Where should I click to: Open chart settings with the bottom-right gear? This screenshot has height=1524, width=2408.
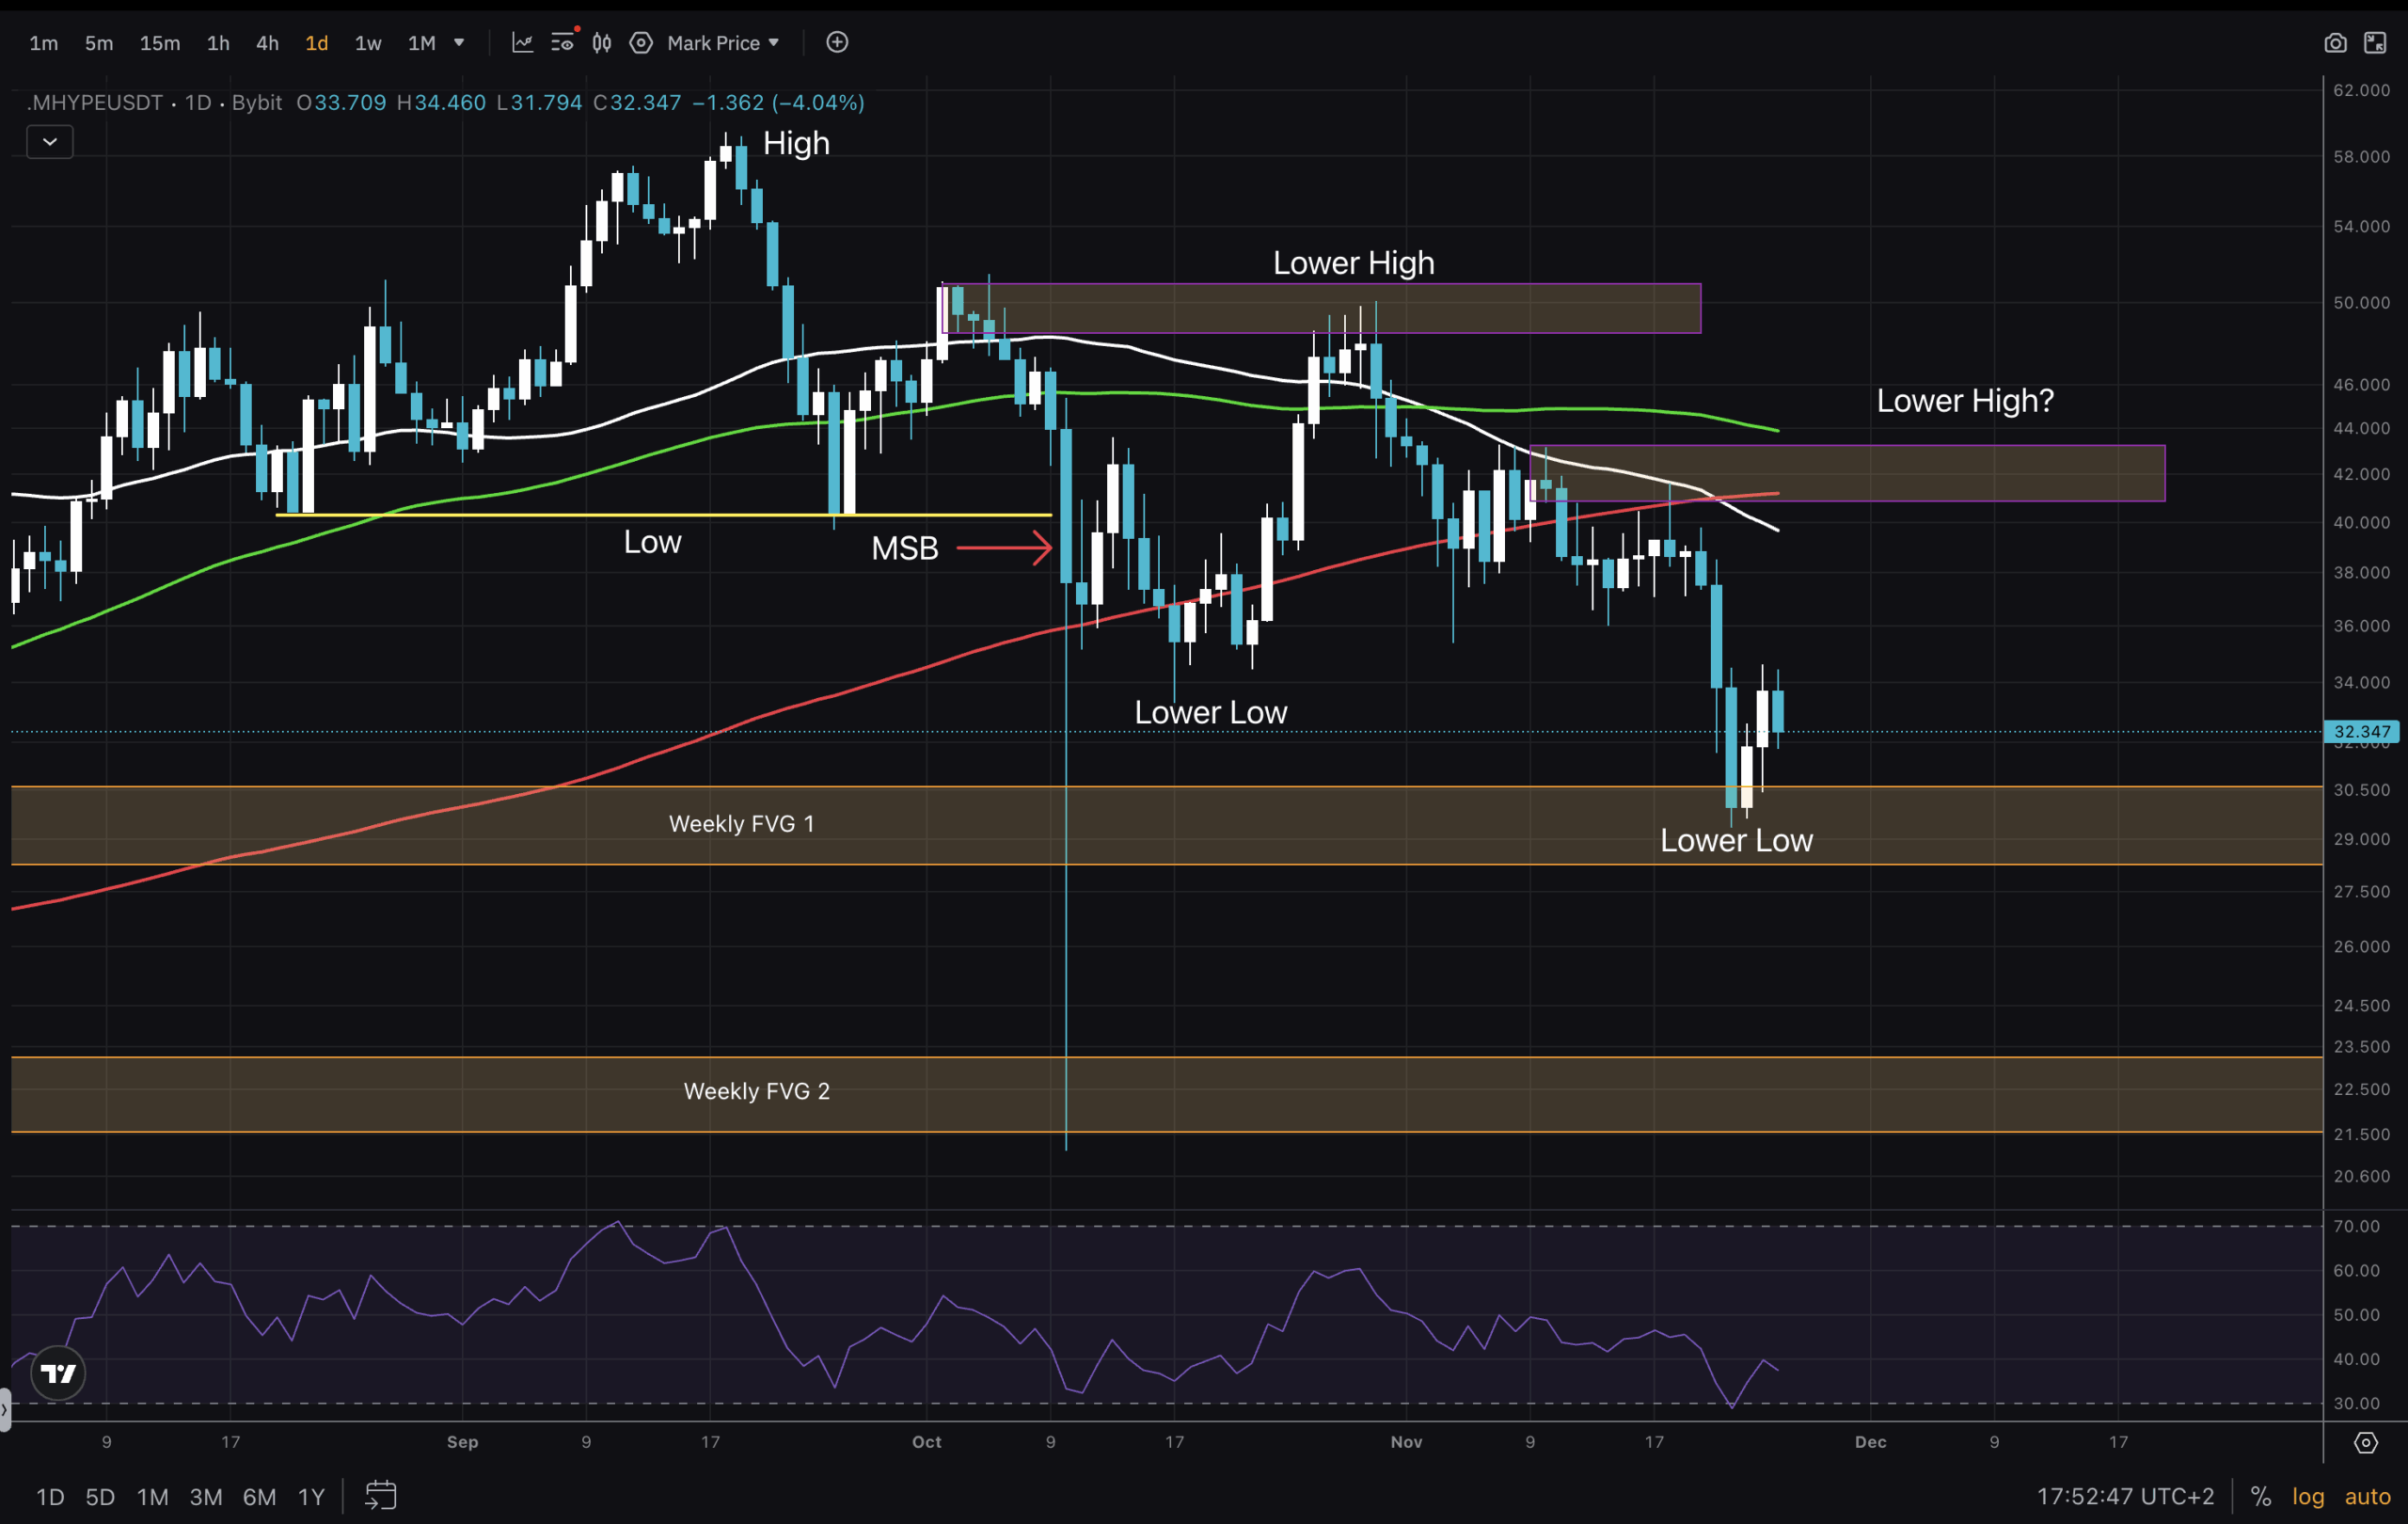(2366, 1443)
